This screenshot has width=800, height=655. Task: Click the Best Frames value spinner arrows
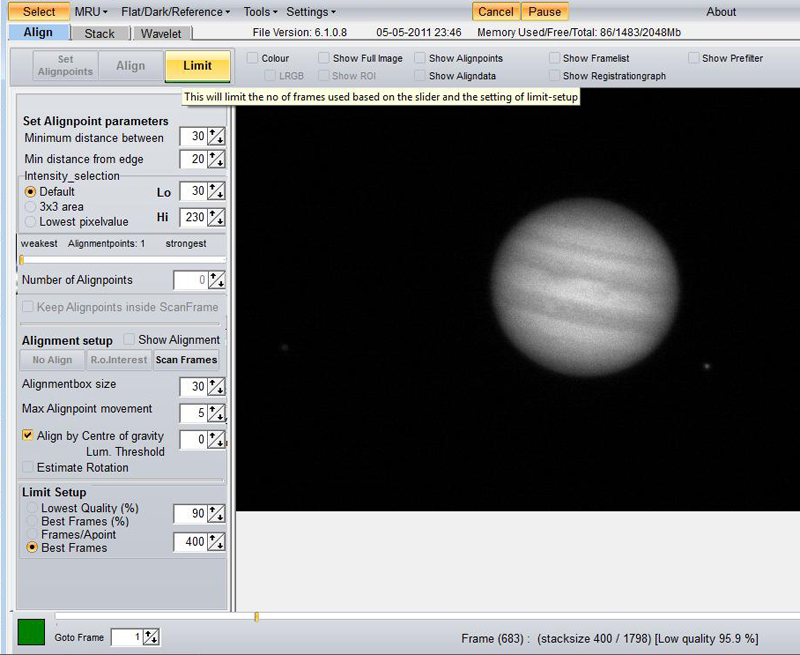pyautogui.click(x=216, y=542)
